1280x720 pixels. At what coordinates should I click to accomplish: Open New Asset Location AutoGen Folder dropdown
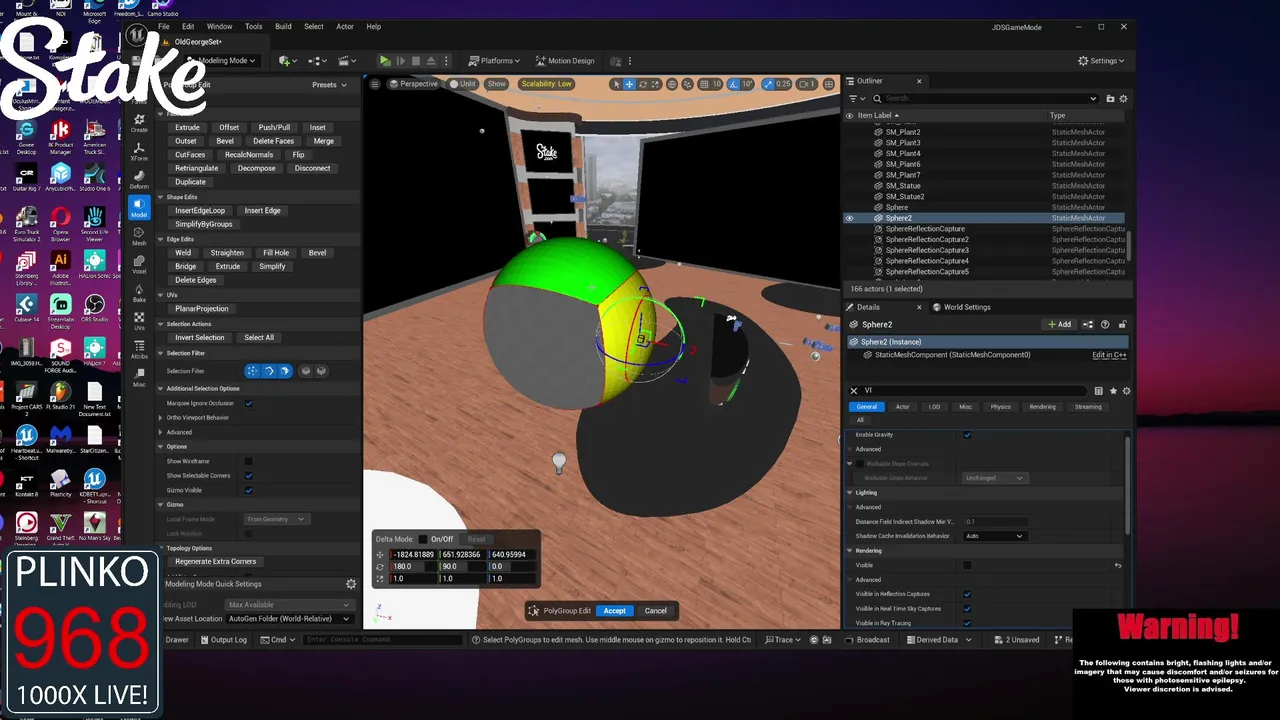289,619
